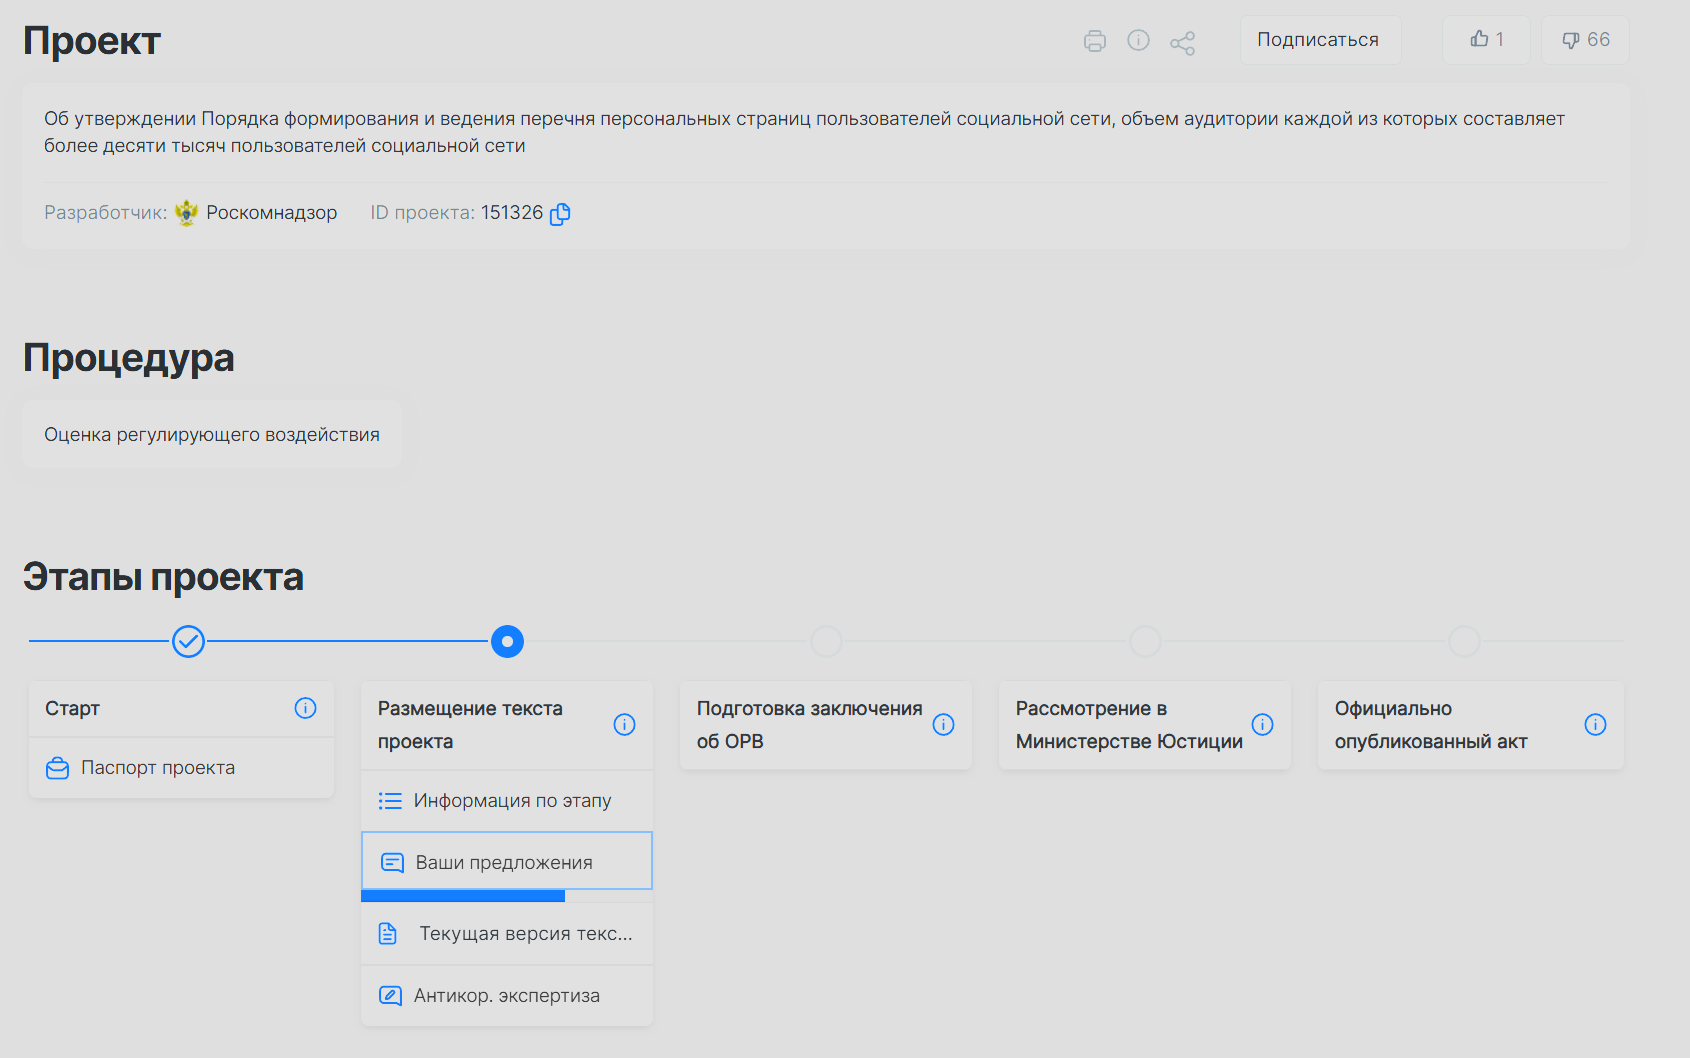Click the active stage timeline marker
1690x1058 pixels.
pyautogui.click(x=507, y=641)
